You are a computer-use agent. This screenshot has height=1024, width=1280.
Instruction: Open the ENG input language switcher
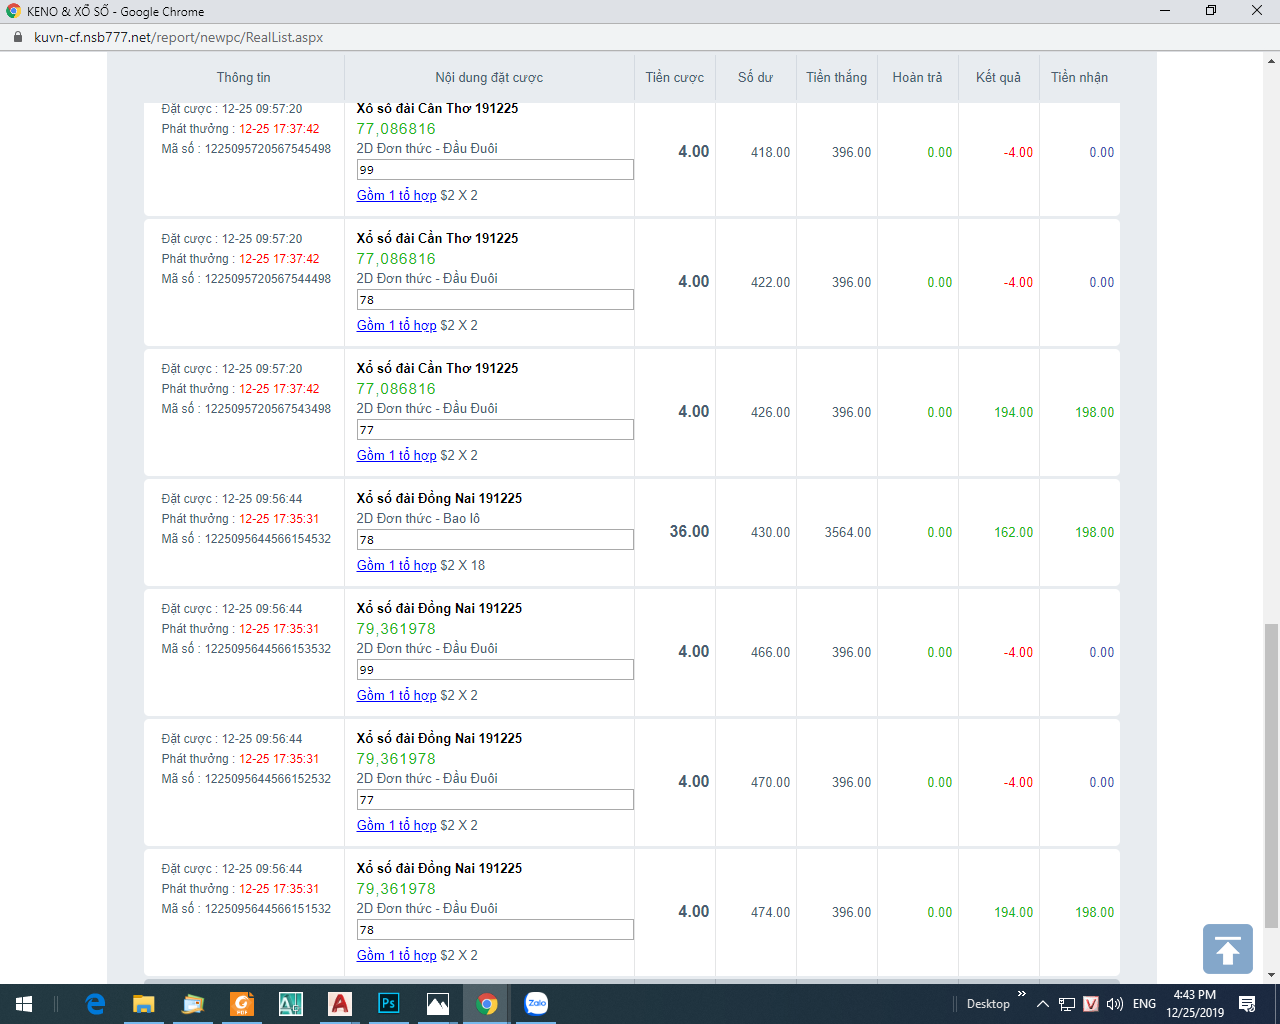point(1145,1004)
